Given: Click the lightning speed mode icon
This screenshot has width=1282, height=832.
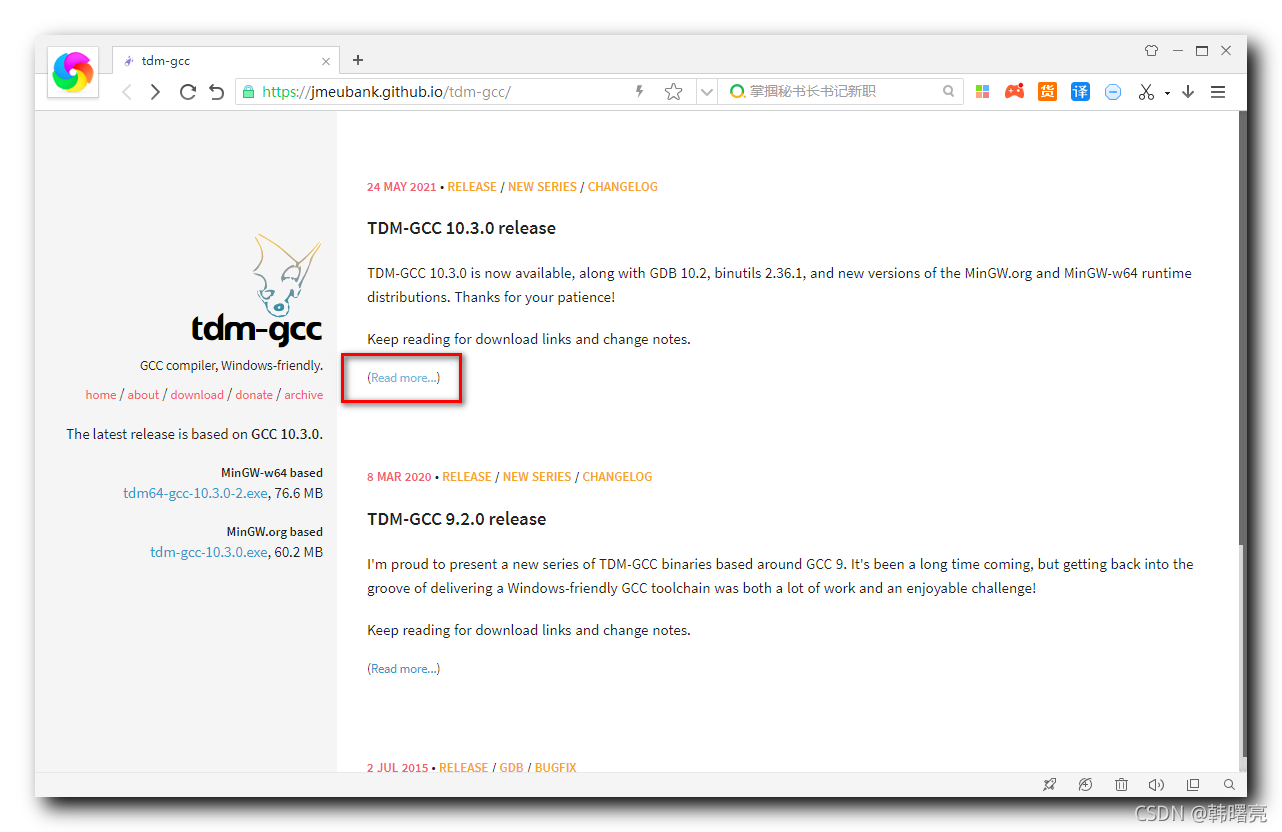Looking at the screenshot, I should click(640, 91).
